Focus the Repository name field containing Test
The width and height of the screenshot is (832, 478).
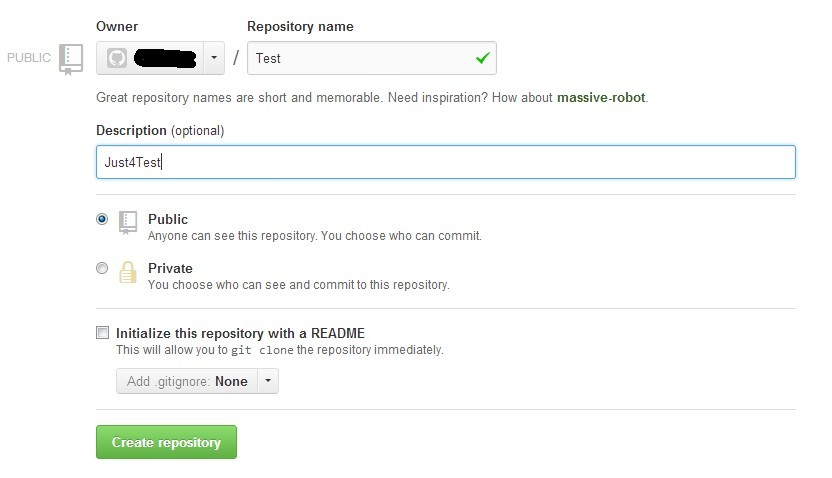tap(371, 58)
